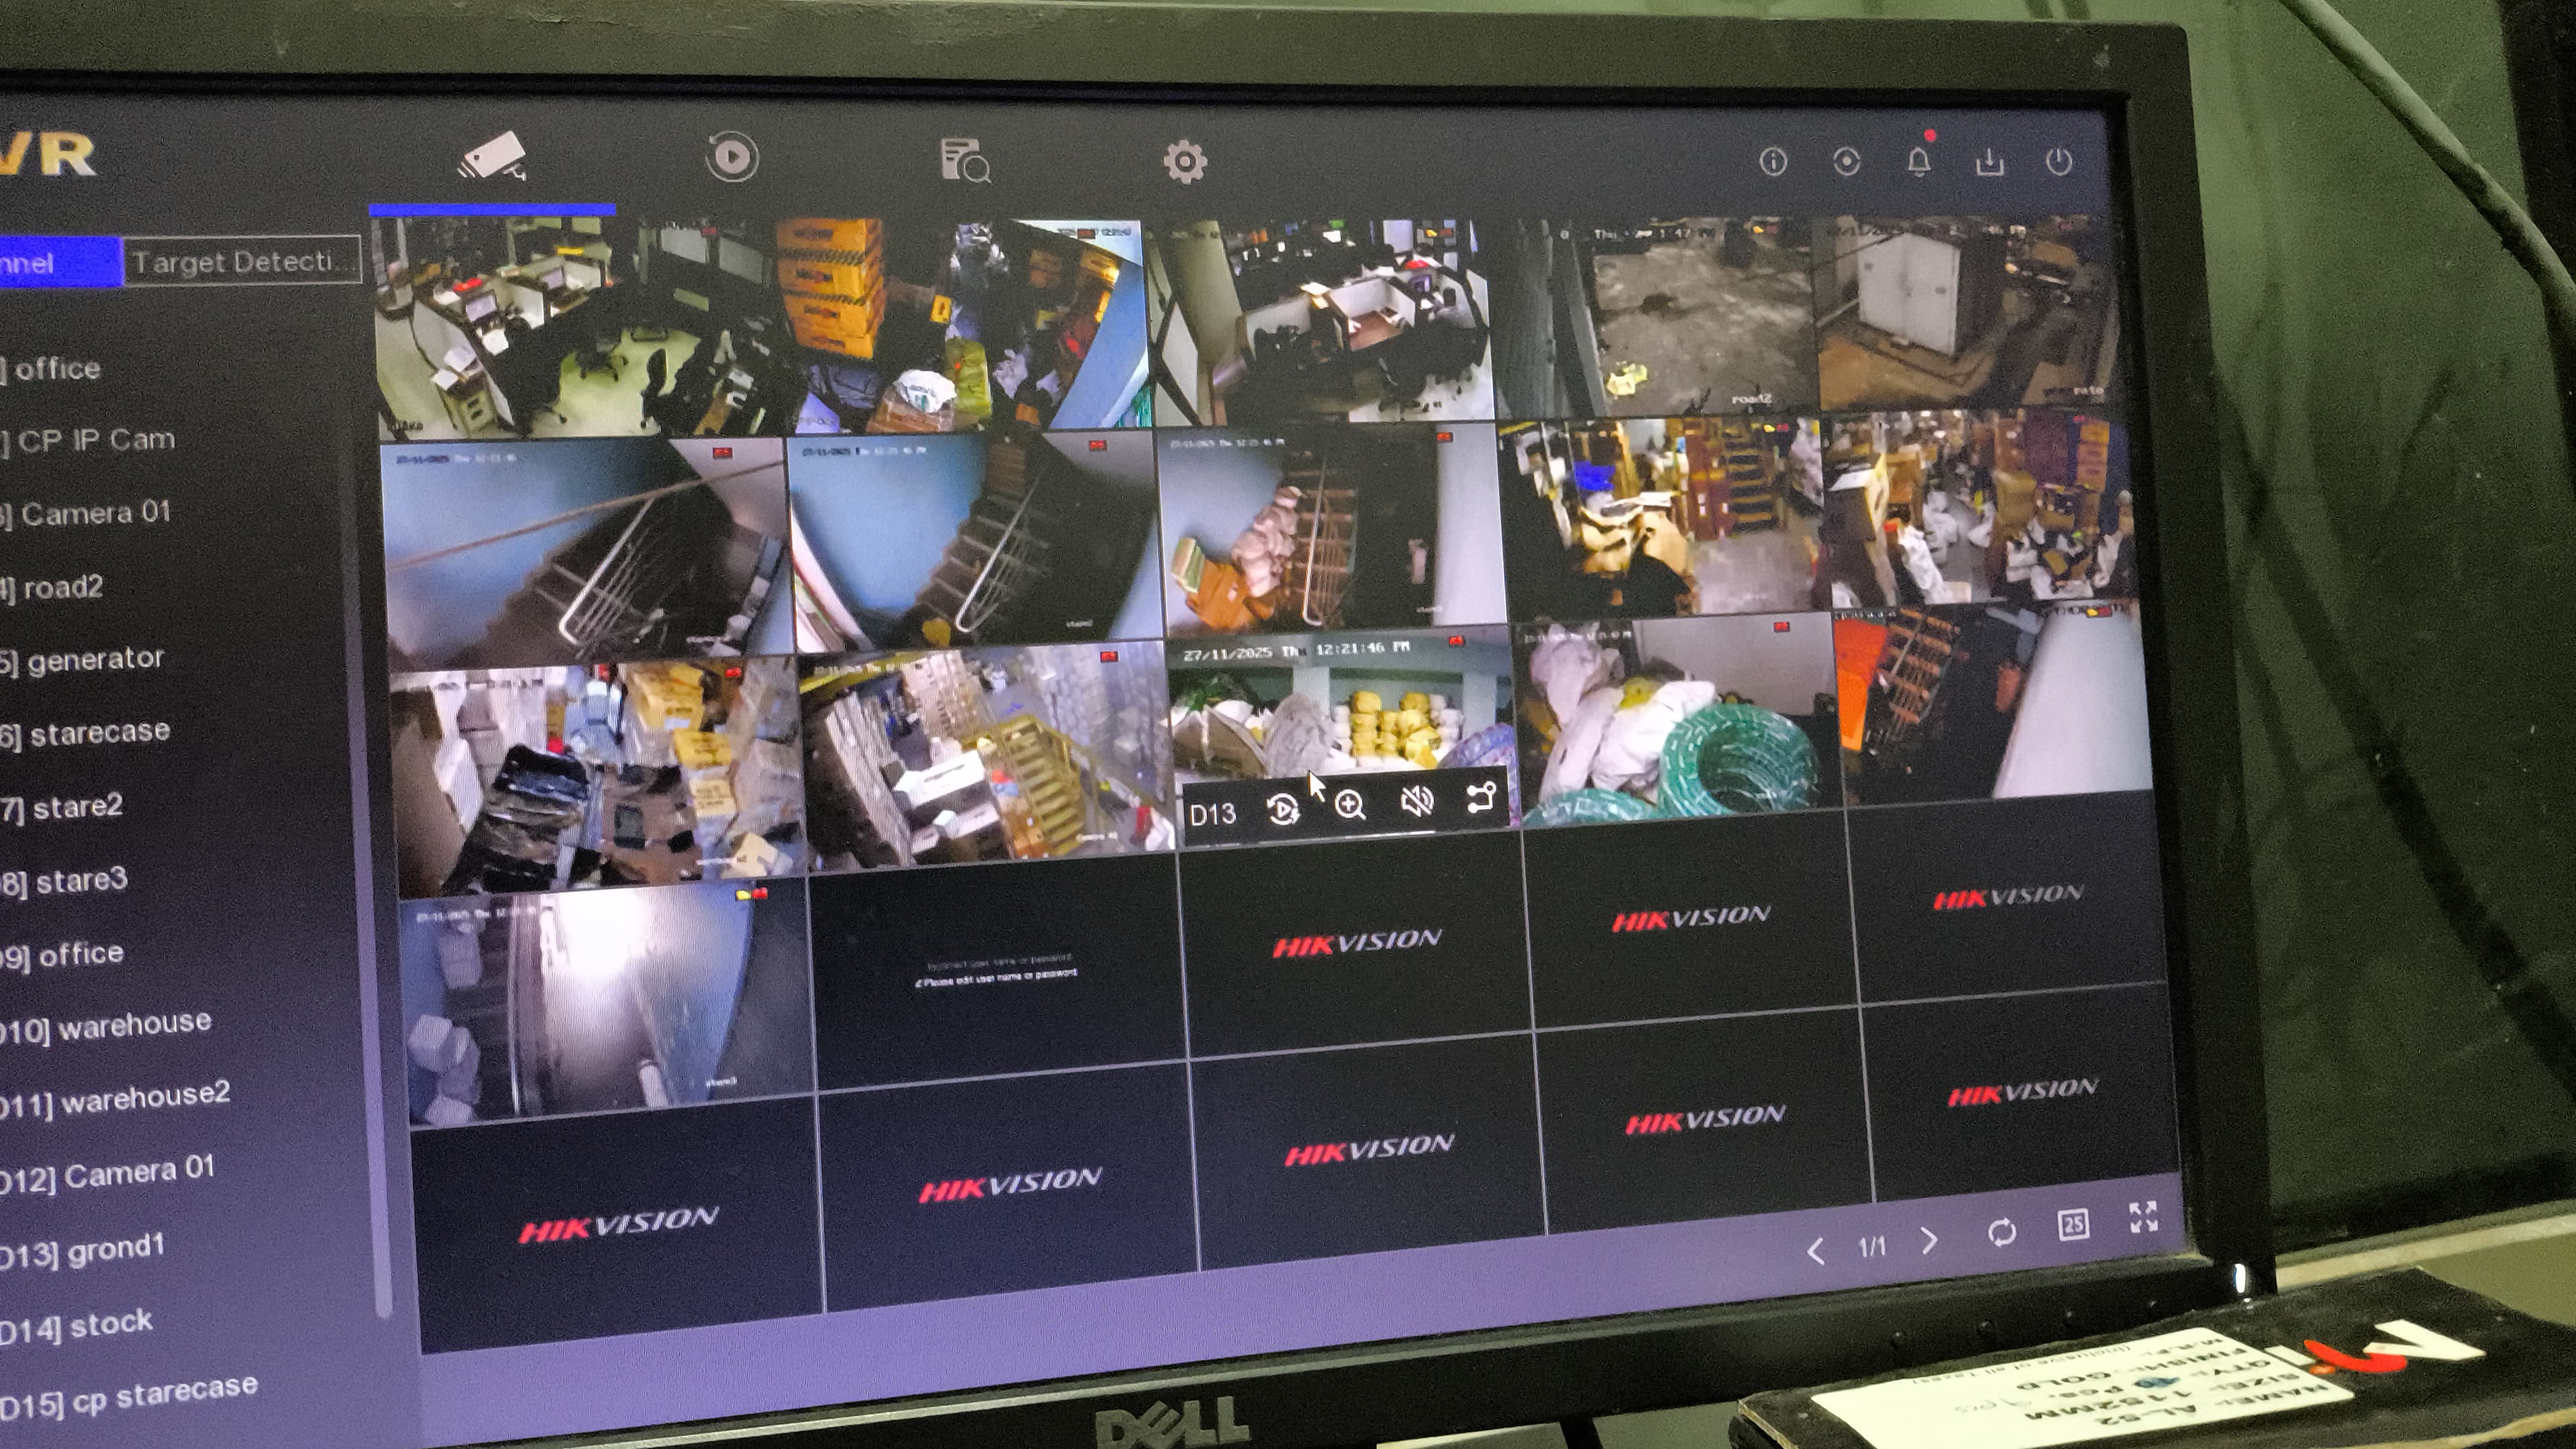
Task: Open the Playback icon in top bar
Action: pos(732,158)
